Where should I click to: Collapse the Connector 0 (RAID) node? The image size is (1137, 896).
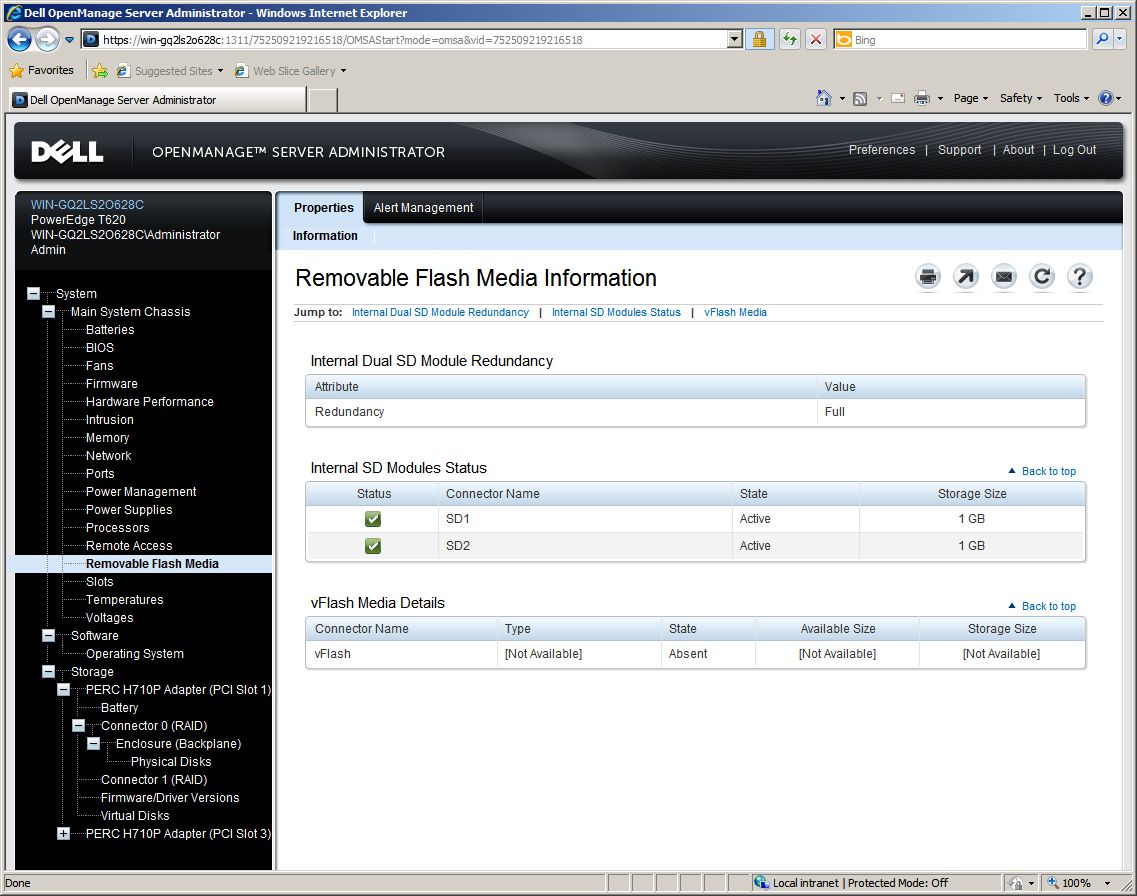click(78, 726)
